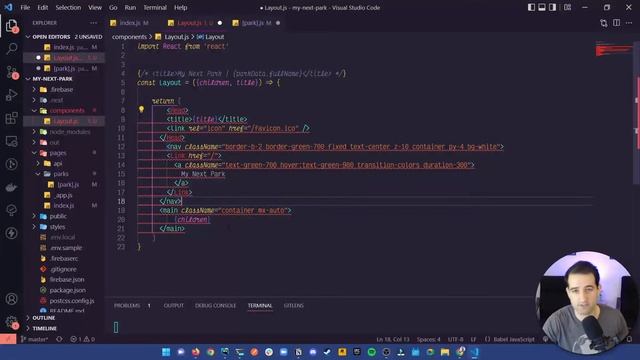Switch to the [park].js editor tab
This screenshot has width=640, height=360.
(x=256, y=23)
